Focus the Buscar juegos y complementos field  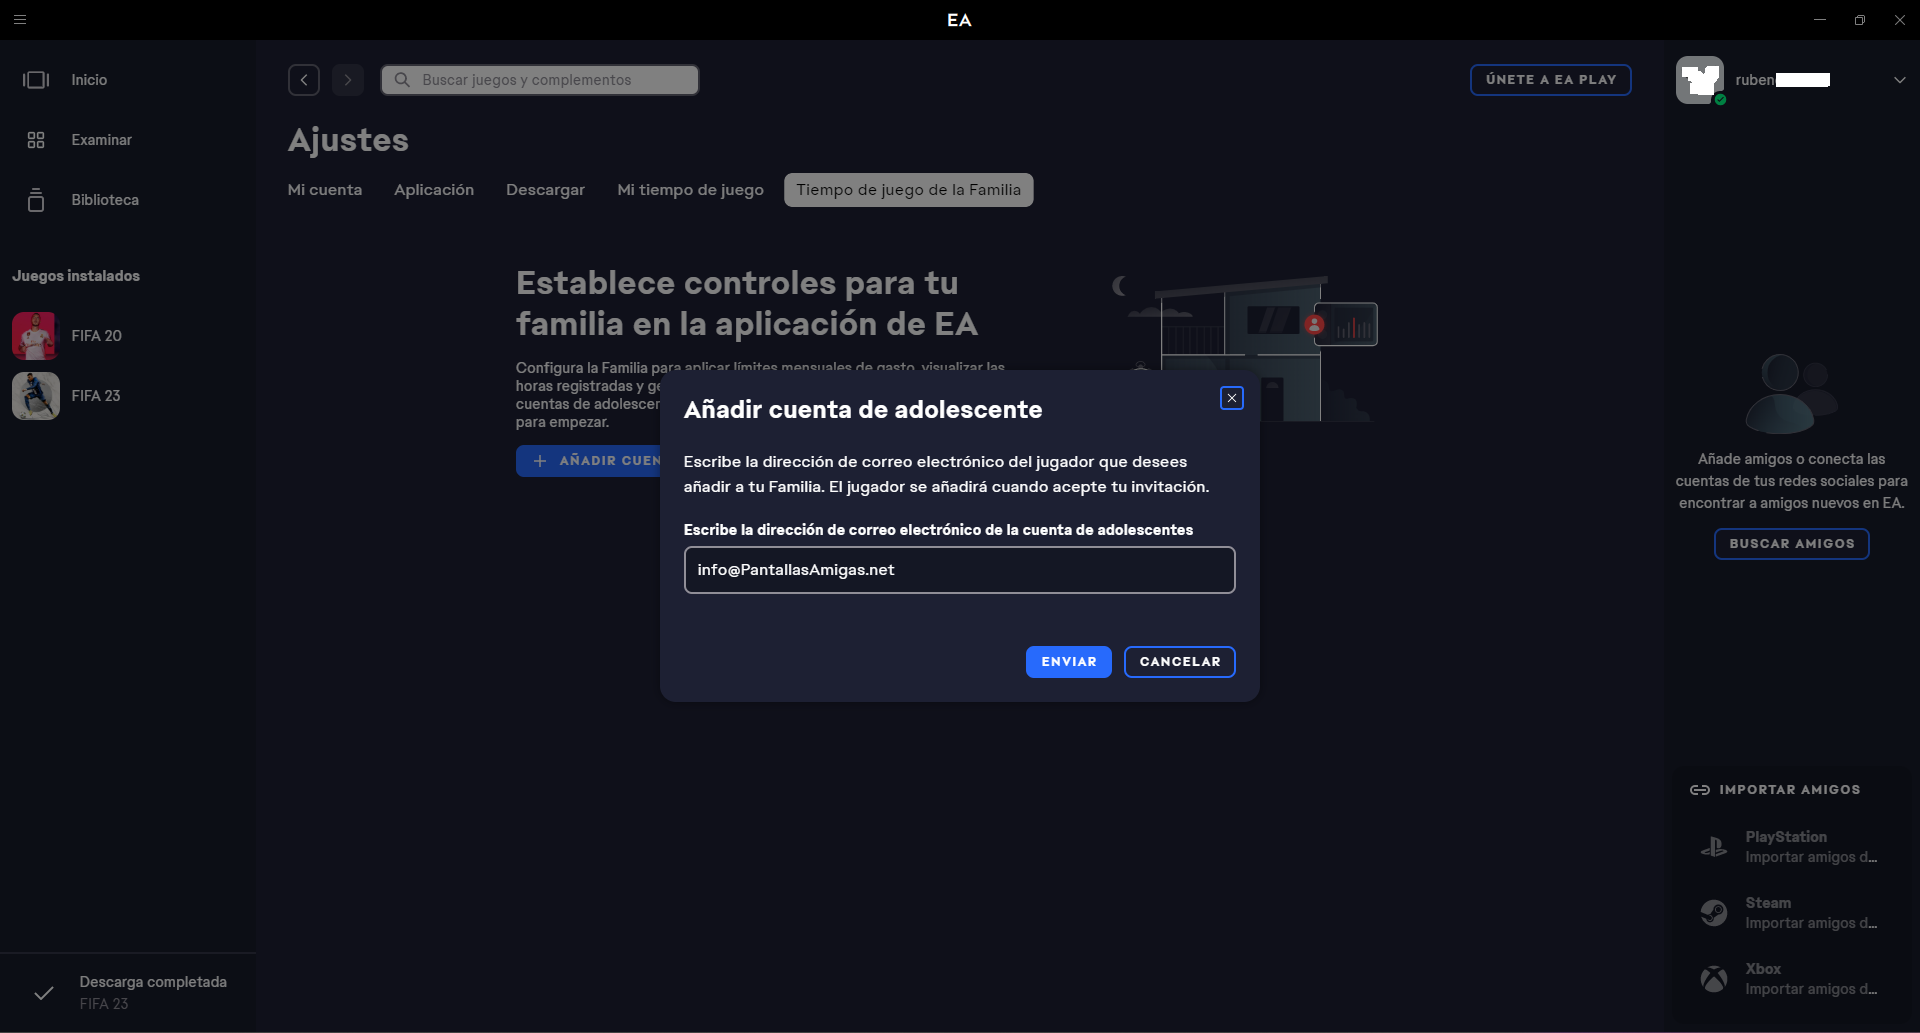tap(540, 80)
